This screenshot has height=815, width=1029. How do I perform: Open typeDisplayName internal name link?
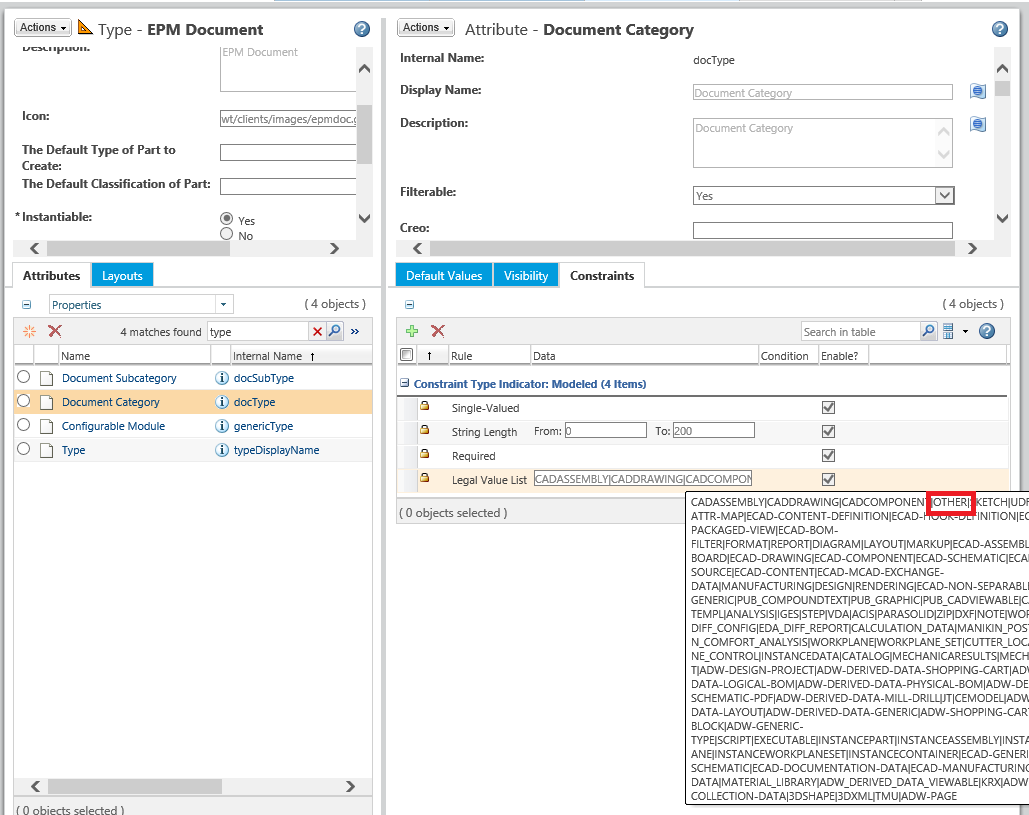point(276,450)
